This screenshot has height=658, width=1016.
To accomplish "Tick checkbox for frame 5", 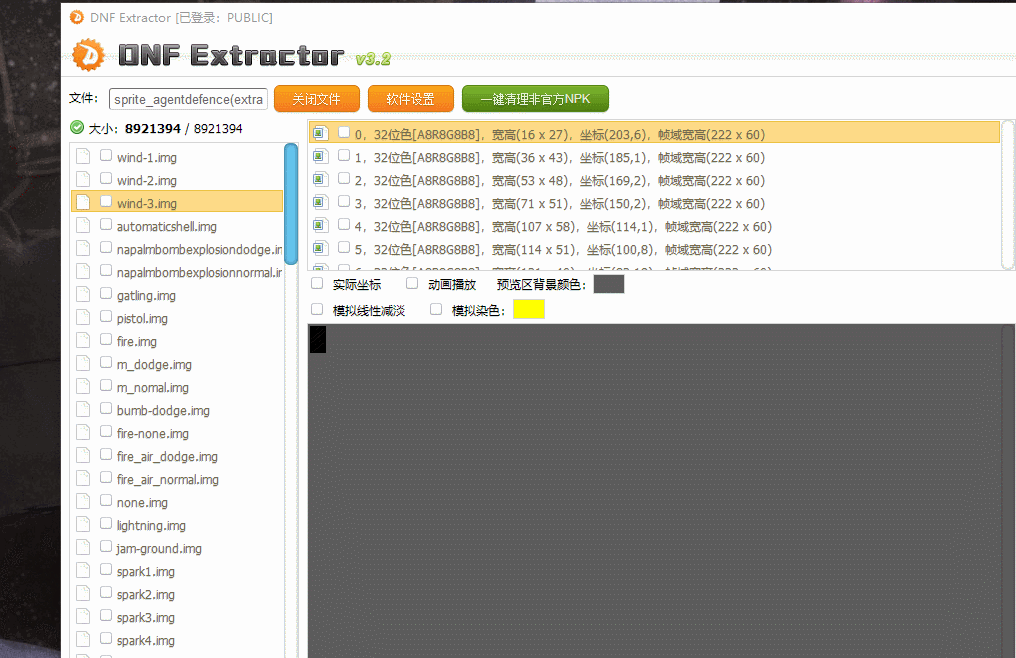I will point(344,247).
